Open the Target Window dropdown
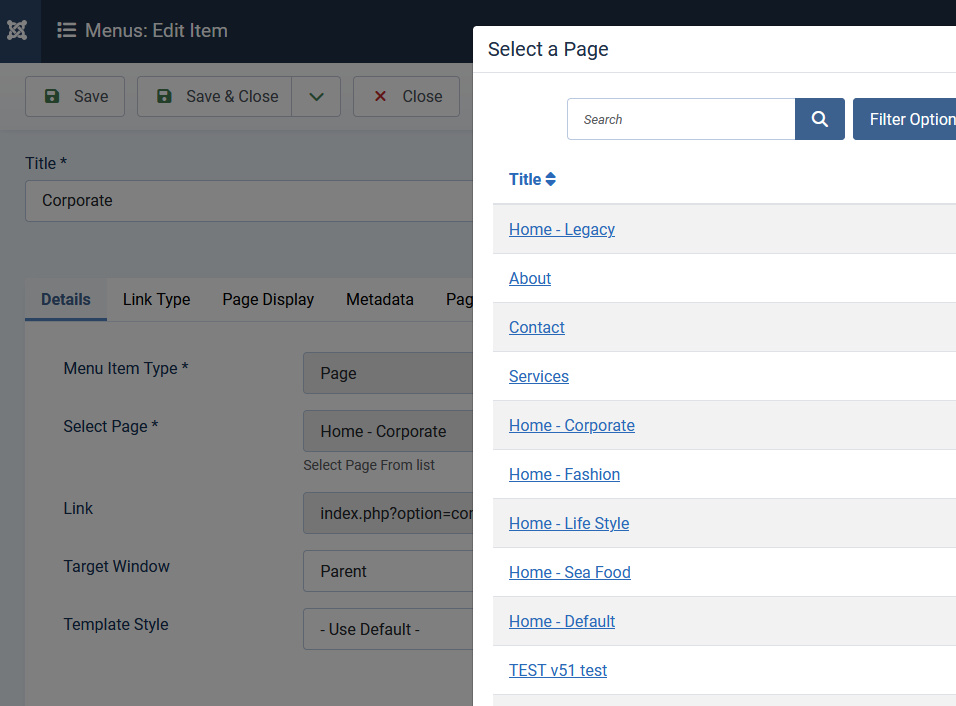The height and width of the screenshot is (706, 956). coord(388,571)
